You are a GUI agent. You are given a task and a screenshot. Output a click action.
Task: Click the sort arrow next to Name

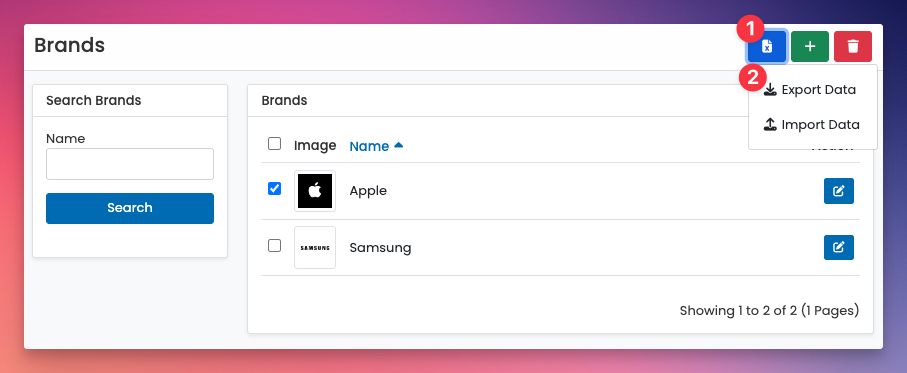coord(398,146)
